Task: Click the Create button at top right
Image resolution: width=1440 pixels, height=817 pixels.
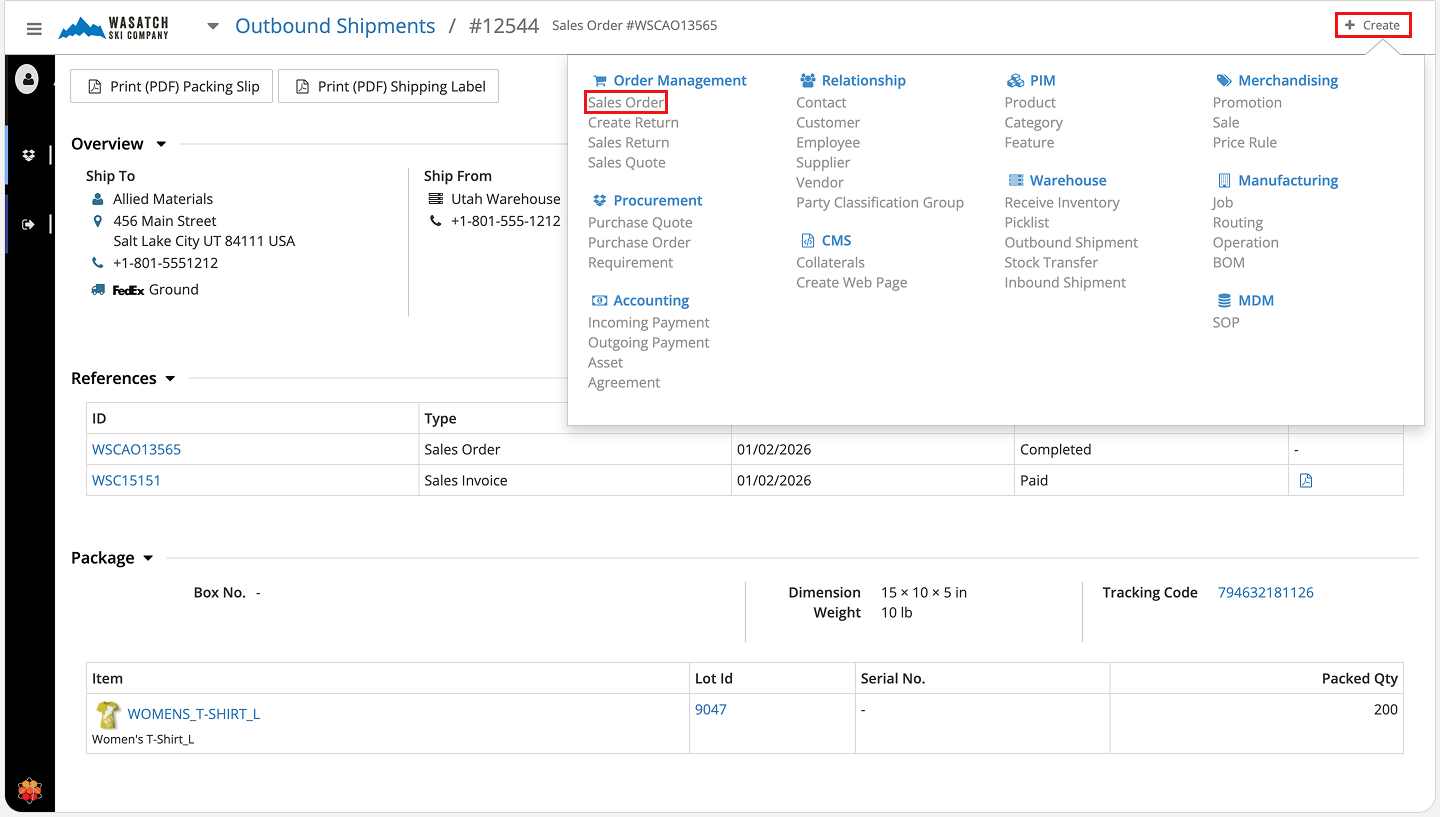Action: tap(1372, 26)
